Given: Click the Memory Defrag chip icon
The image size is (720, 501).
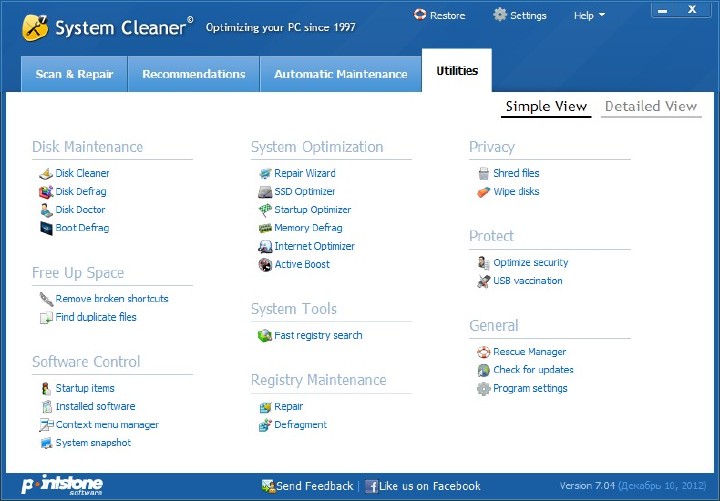Looking at the screenshot, I should click(x=265, y=228).
